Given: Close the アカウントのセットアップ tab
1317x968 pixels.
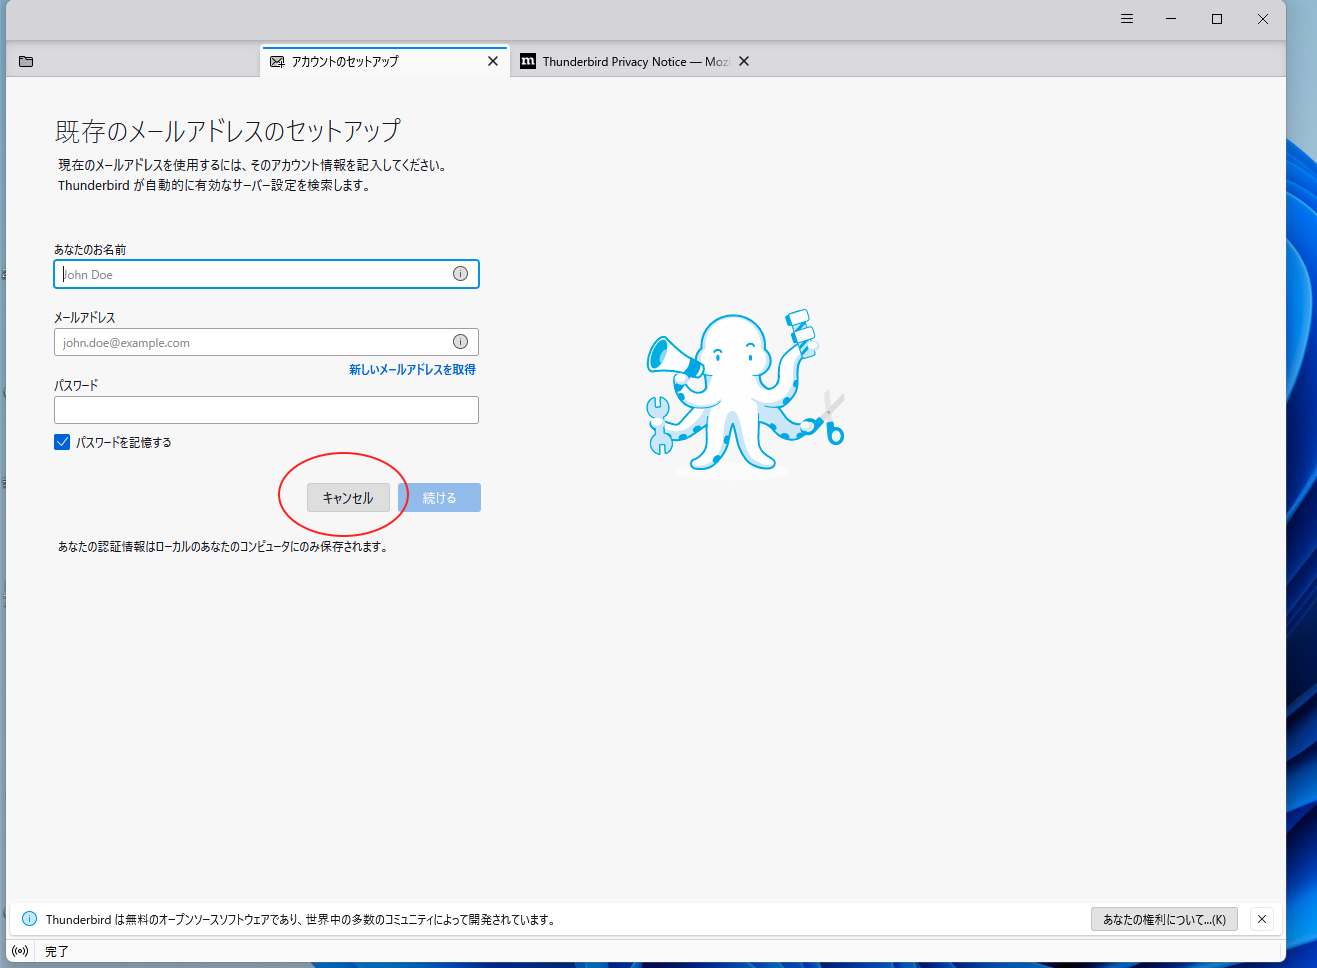Looking at the screenshot, I should (x=492, y=61).
